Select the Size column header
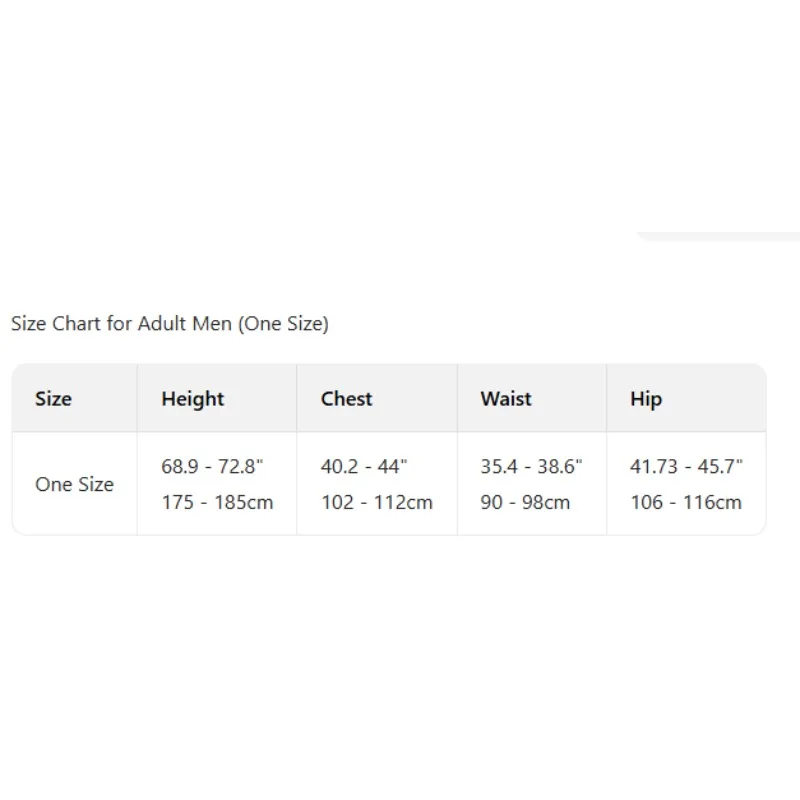The image size is (800, 800). point(54,398)
